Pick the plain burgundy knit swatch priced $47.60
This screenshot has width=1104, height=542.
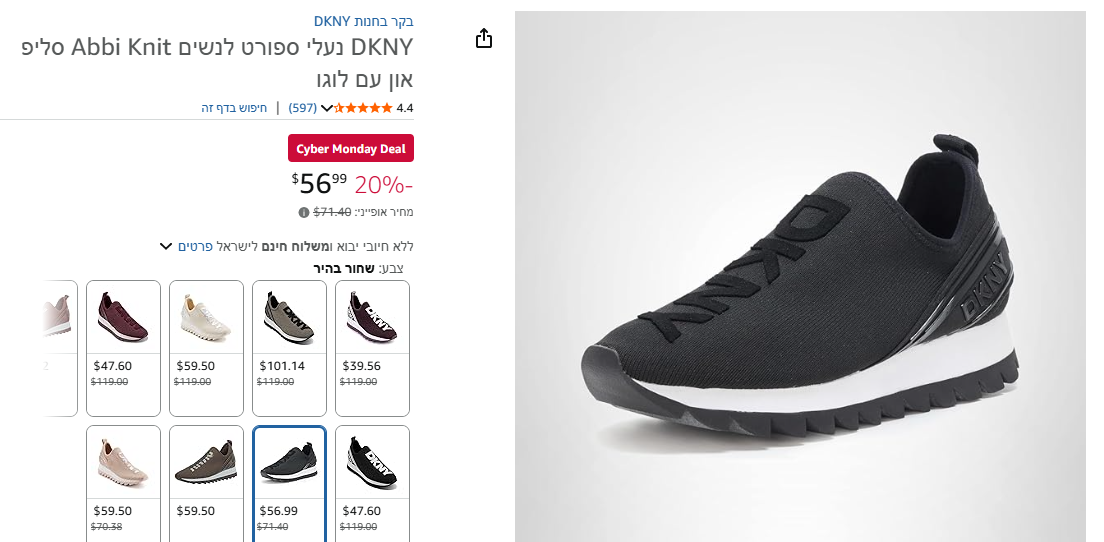pyautogui.click(x=123, y=347)
